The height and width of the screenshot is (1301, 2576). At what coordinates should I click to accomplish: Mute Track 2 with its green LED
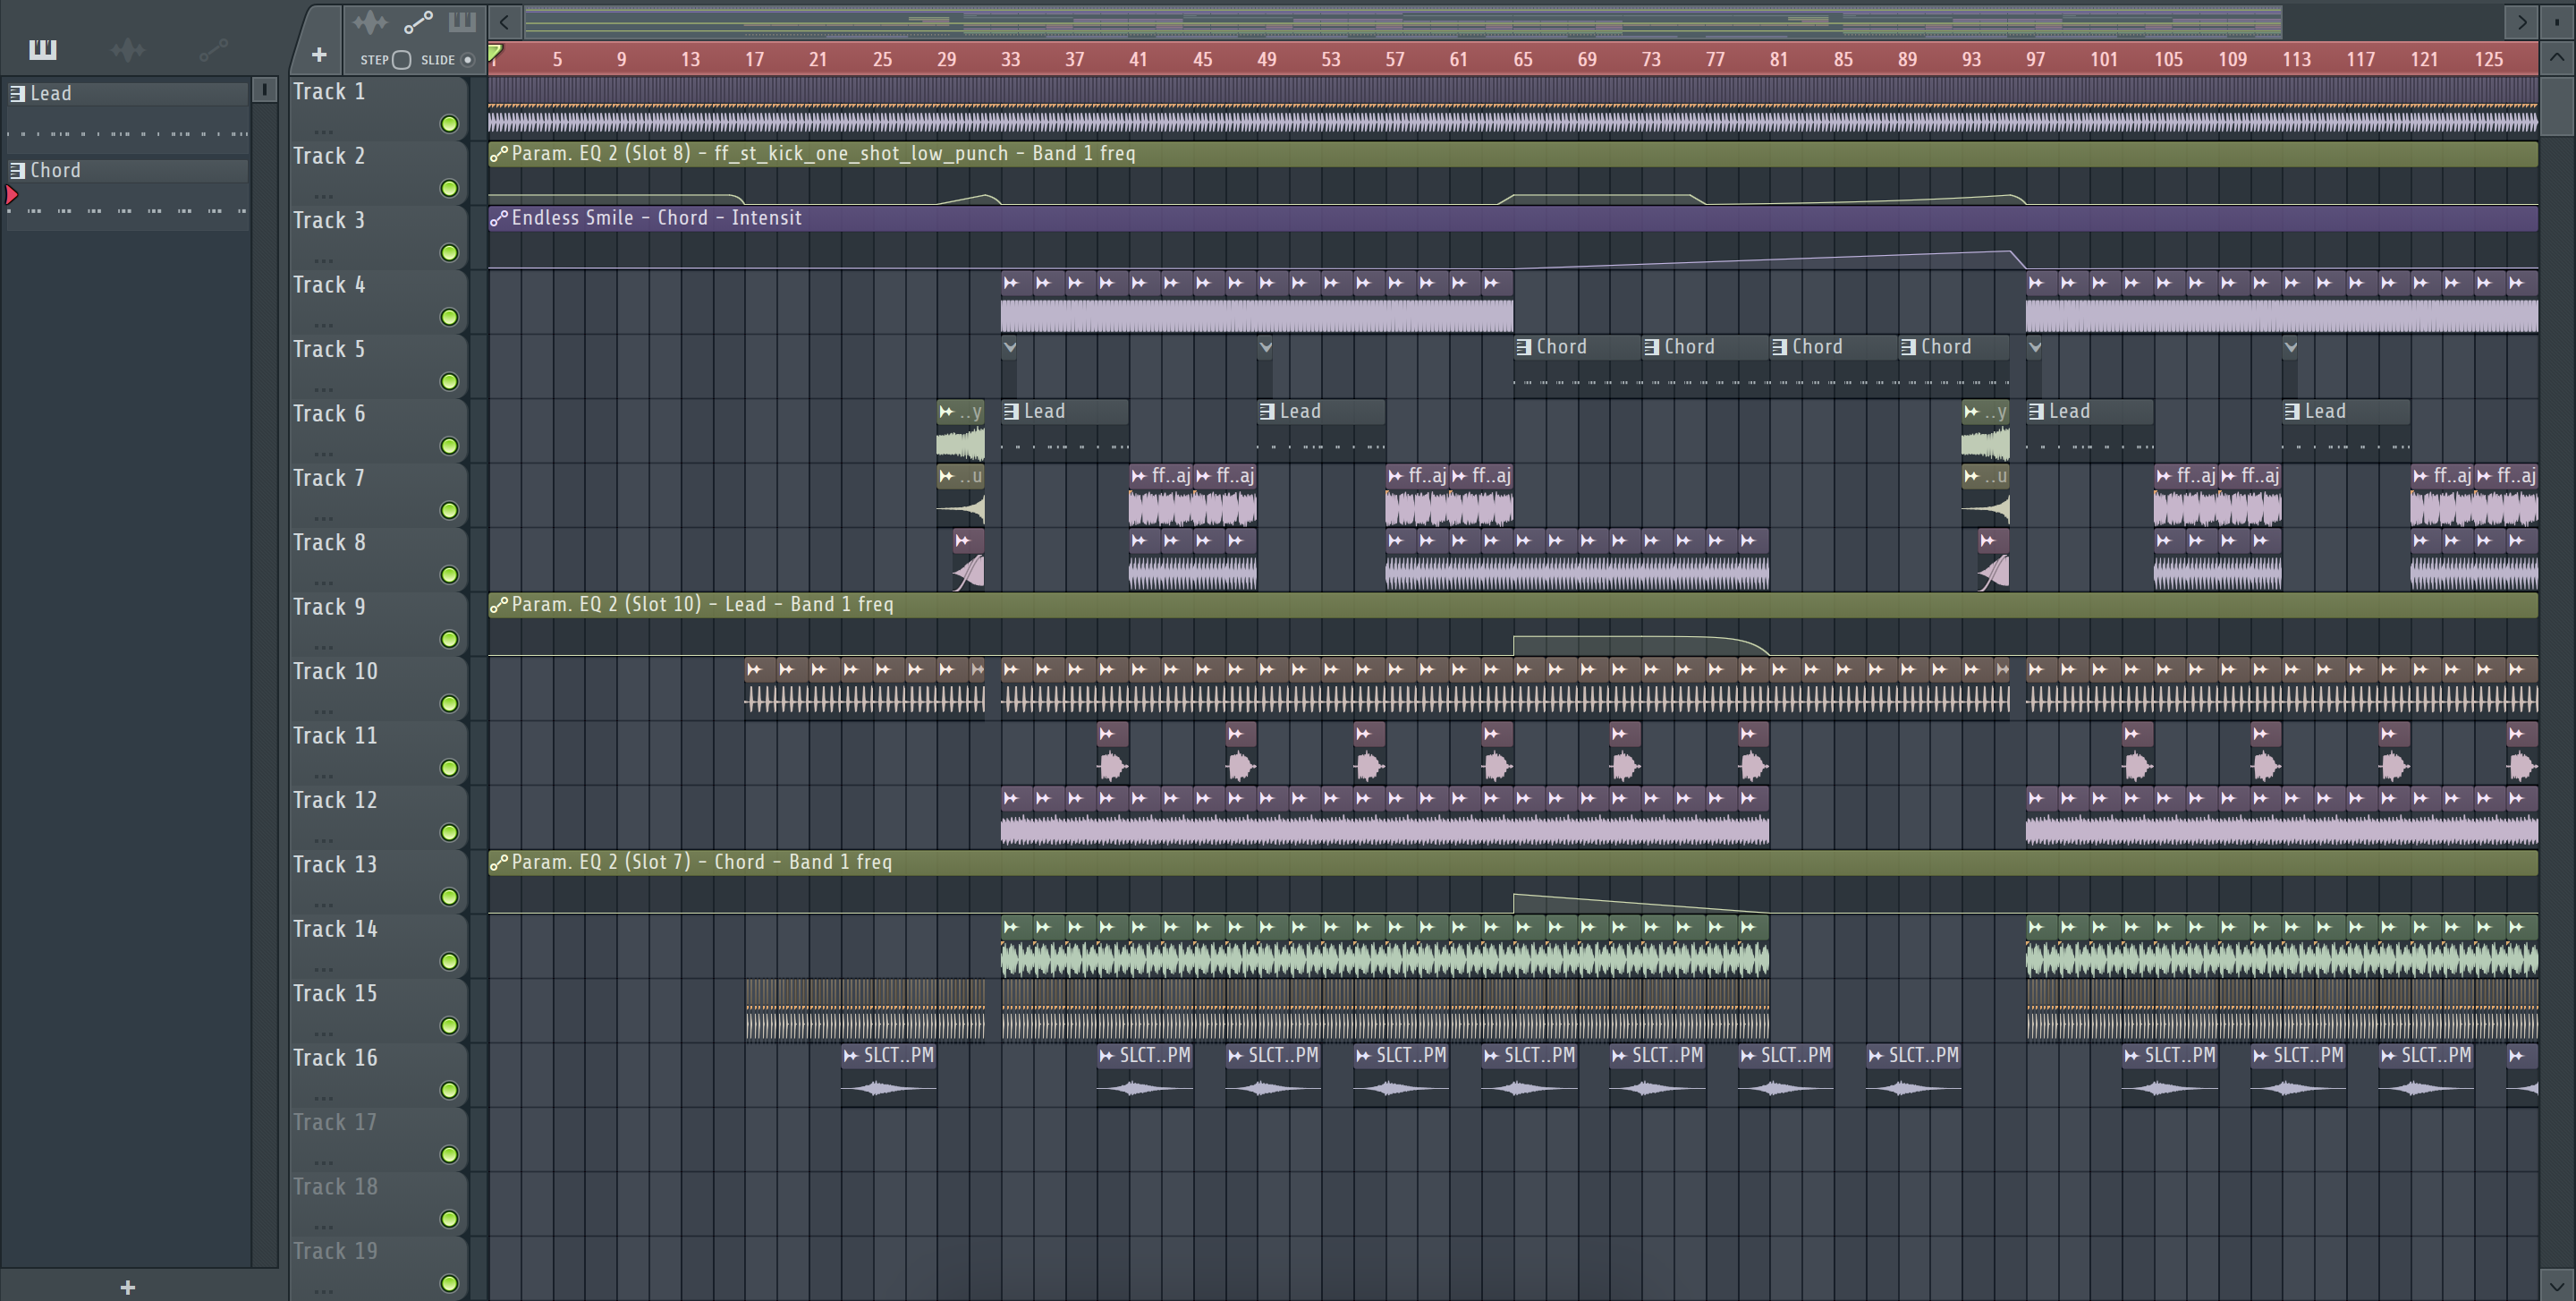(449, 188)
